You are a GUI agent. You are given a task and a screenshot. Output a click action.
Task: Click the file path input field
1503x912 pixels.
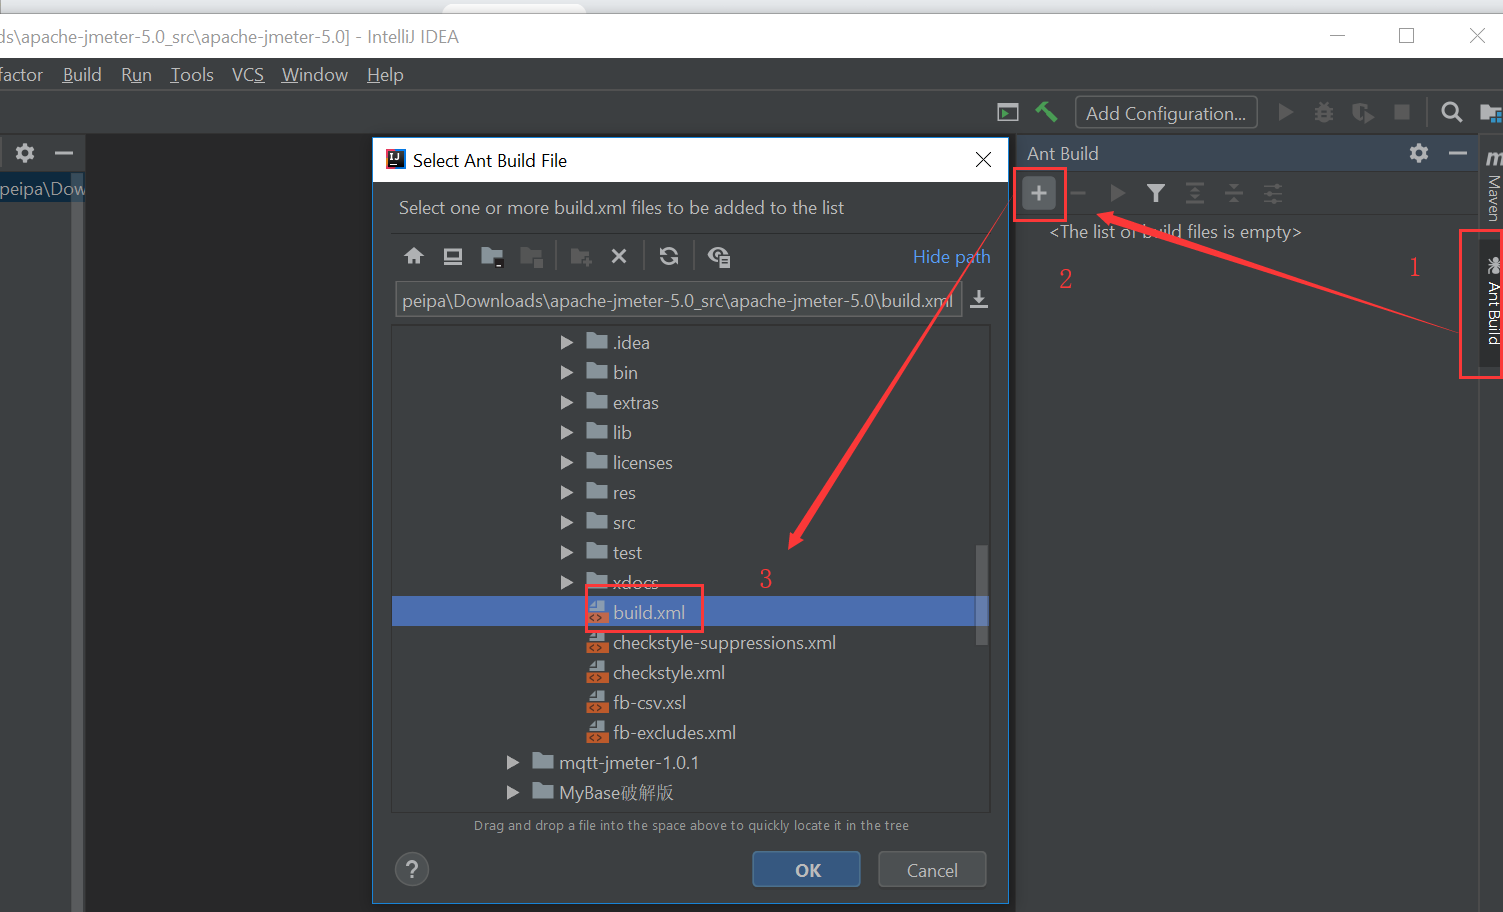click(679, 300)
